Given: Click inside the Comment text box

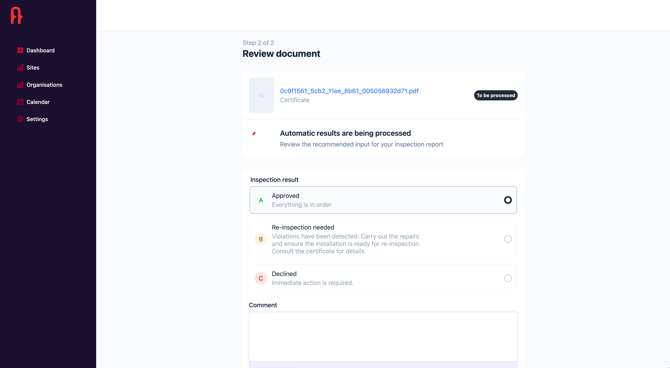Looking at the screenshot, I should pos(383,336).
